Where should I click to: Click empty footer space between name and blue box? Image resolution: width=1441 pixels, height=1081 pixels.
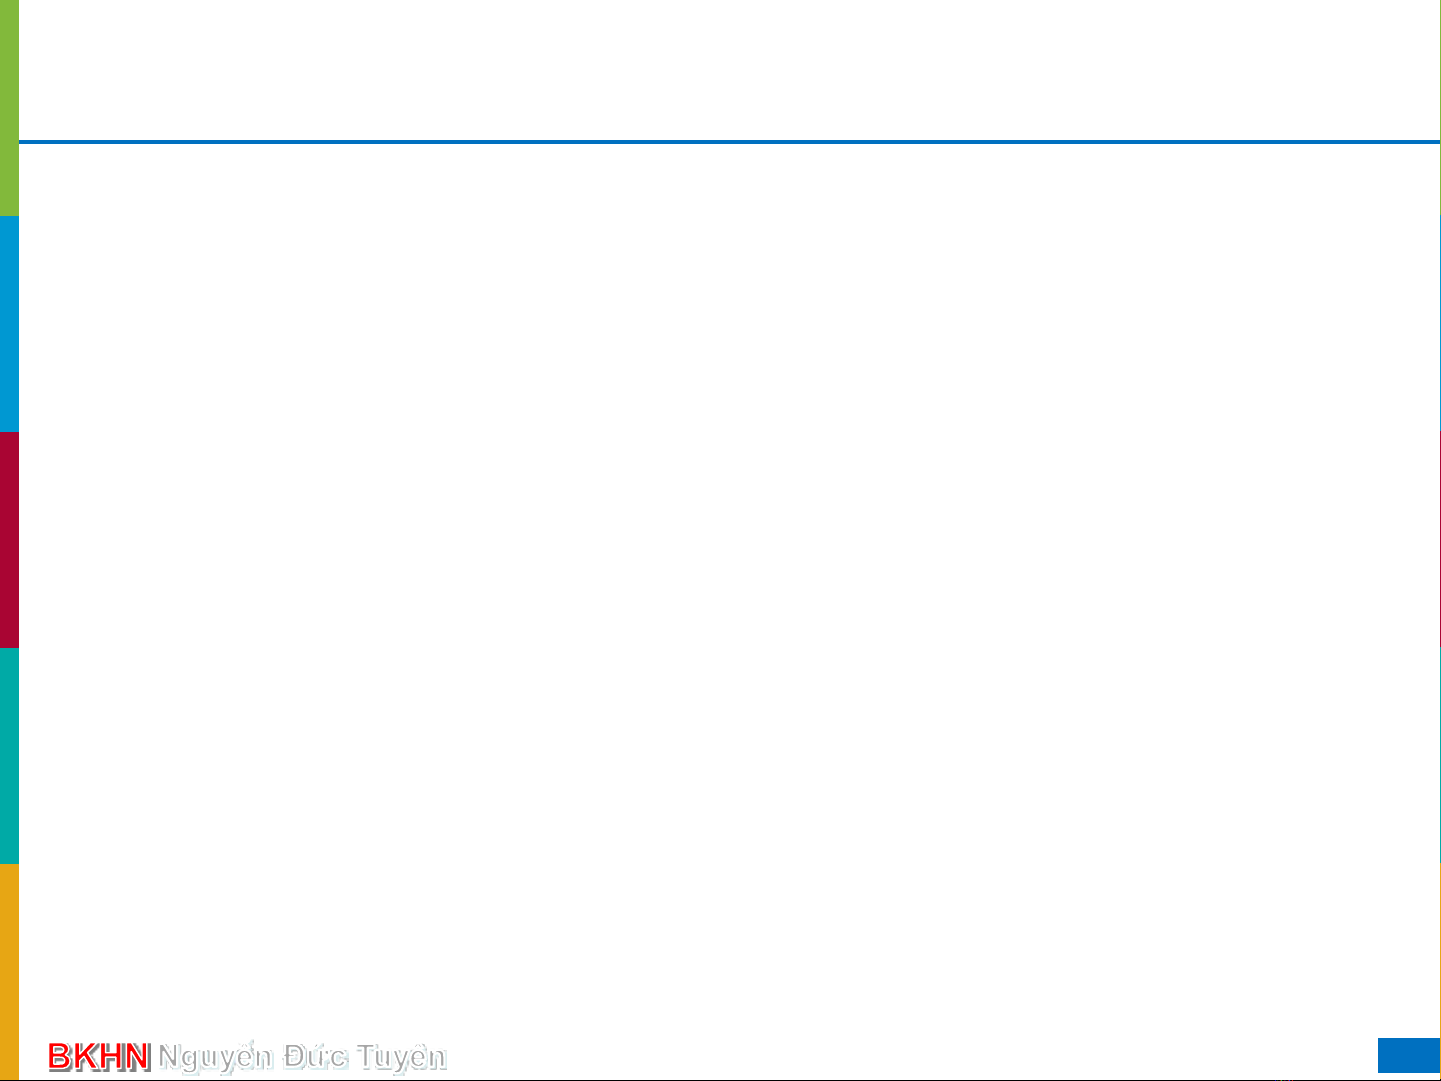(x=900, y=1056)
